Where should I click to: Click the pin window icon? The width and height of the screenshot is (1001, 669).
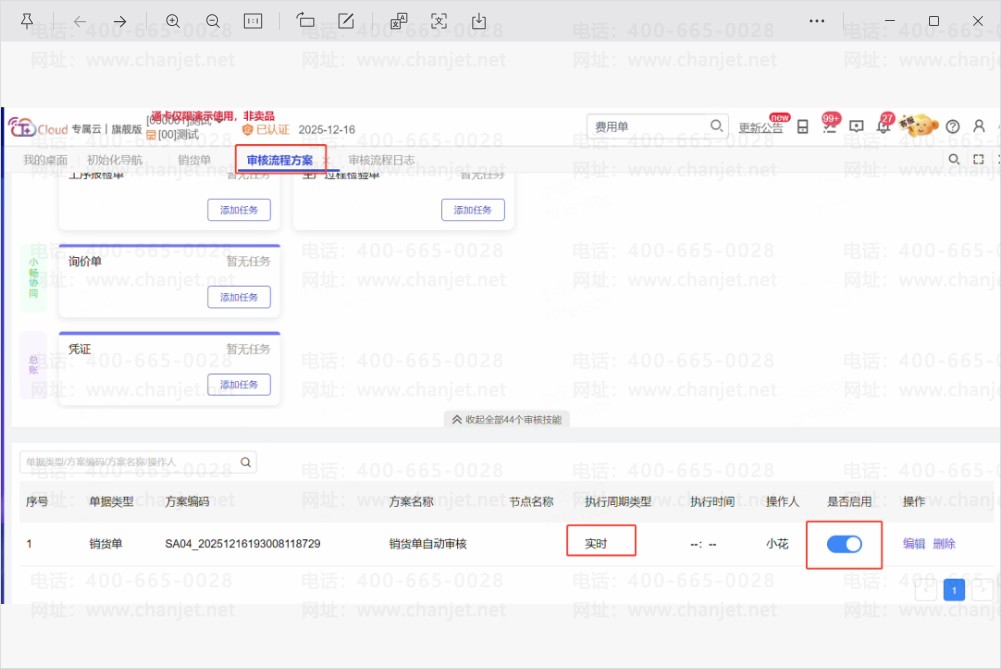pos(27,21)
